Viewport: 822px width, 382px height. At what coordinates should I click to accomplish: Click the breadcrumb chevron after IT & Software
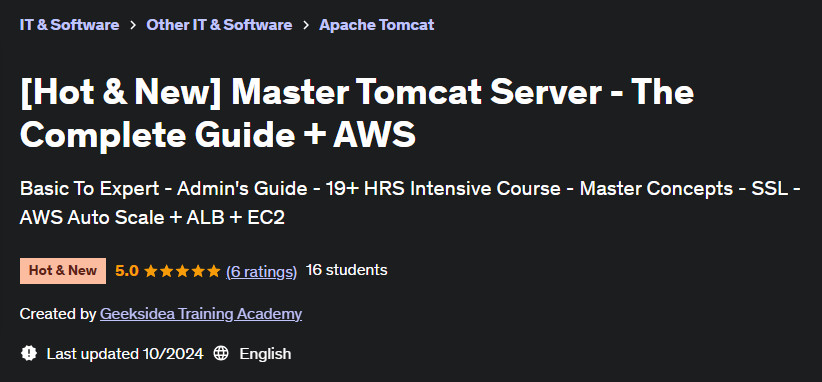pyautogui.click(x=133, y=25)
